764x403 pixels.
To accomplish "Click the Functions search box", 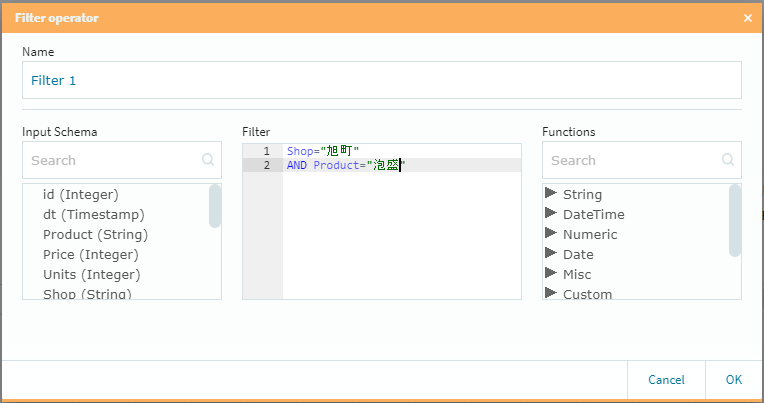I will click(642, 160).
